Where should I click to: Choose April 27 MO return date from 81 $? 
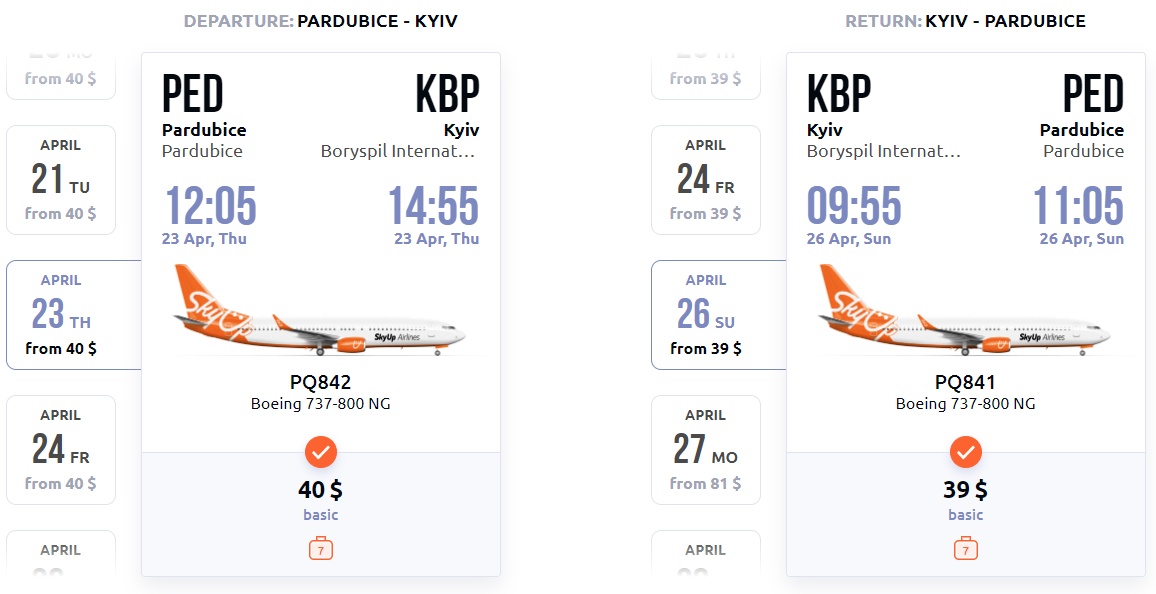click(x=706, y=450)
